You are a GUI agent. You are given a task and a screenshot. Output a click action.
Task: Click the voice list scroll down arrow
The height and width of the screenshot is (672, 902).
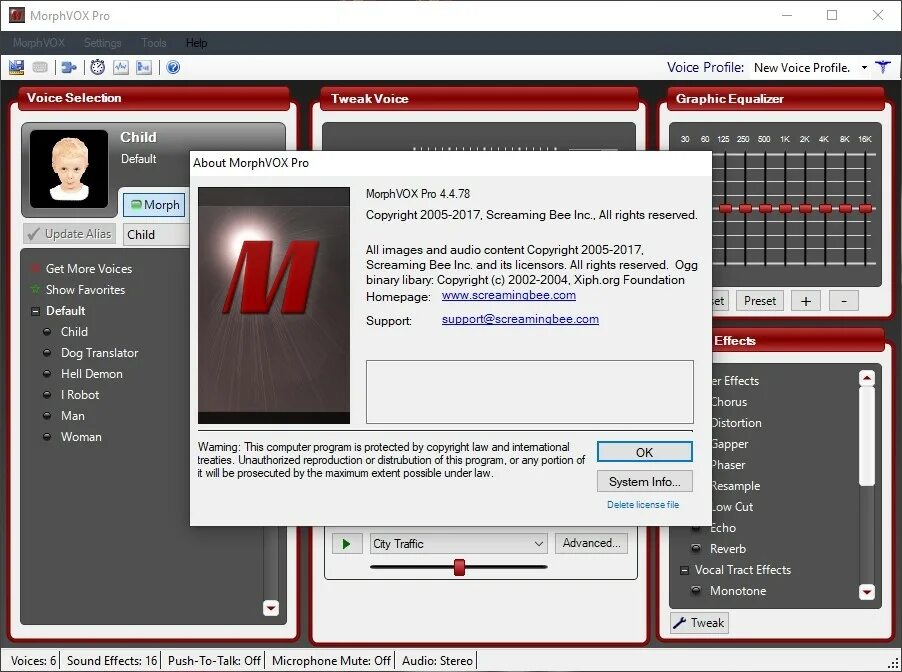pos(270,608)
